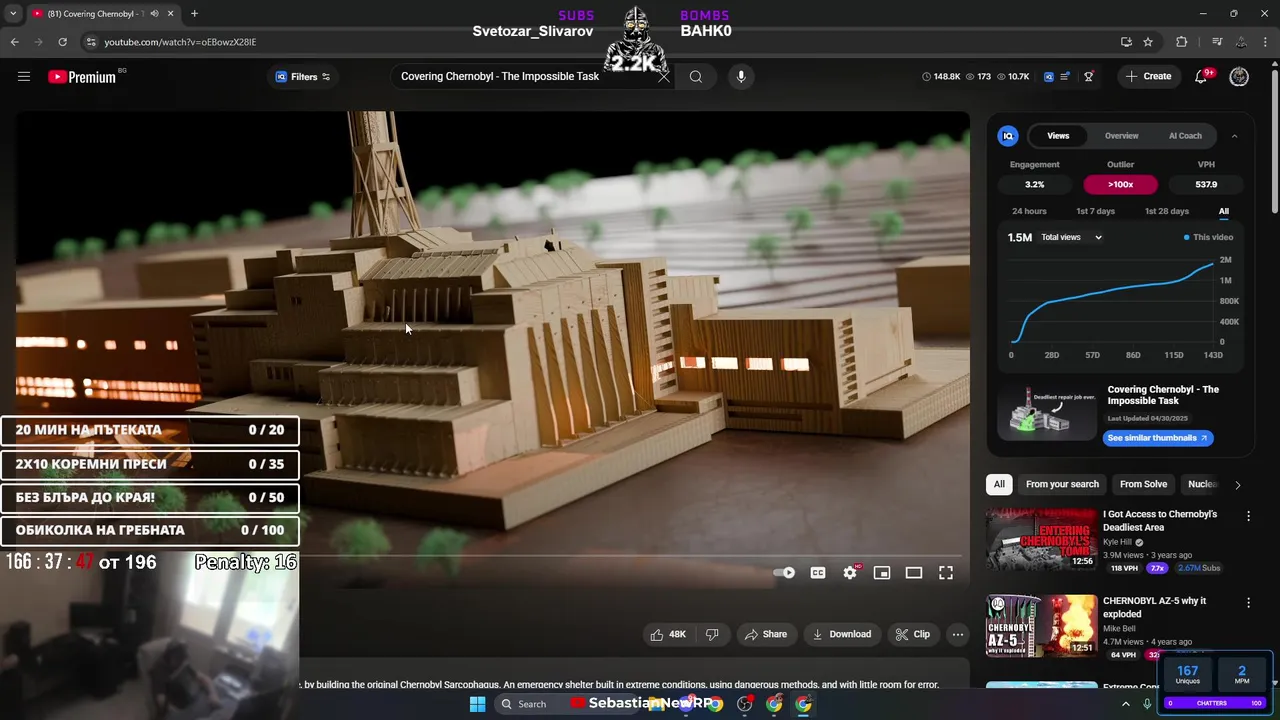This screenshot has width=1280, height=720.
Task: Open the vidIQ Filters button
Action: [303, 77]
